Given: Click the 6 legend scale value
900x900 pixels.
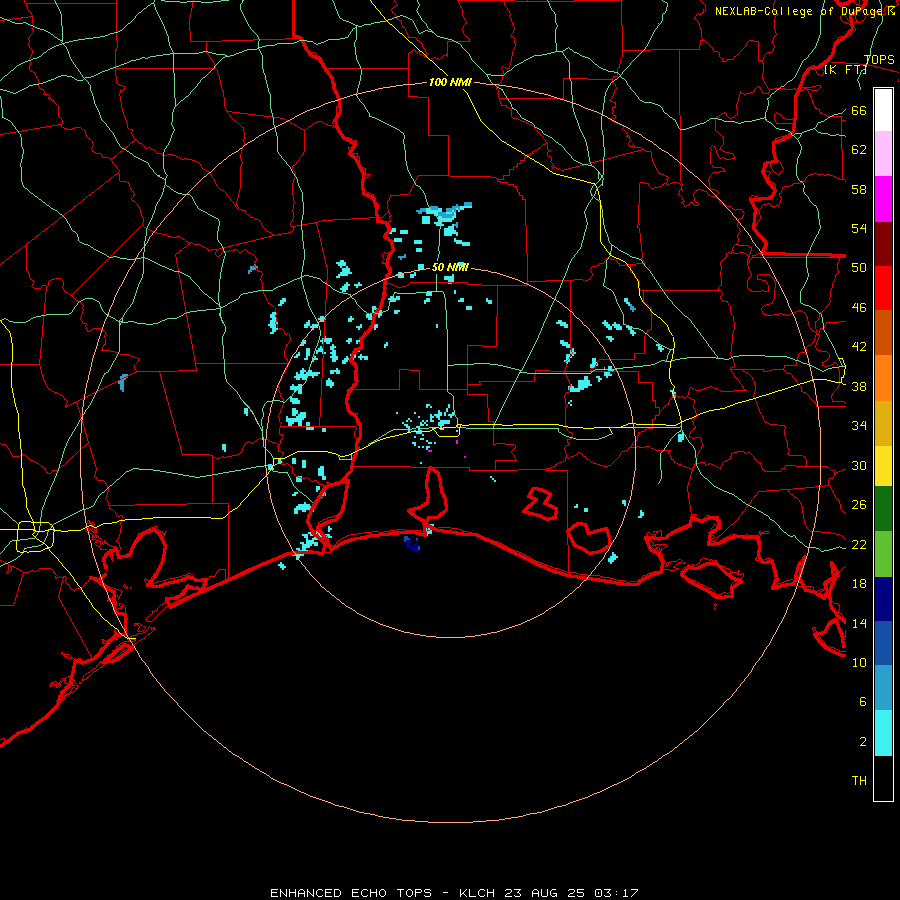Looking at the screenshot, I should pyautogui.click(x=863, y=702).
